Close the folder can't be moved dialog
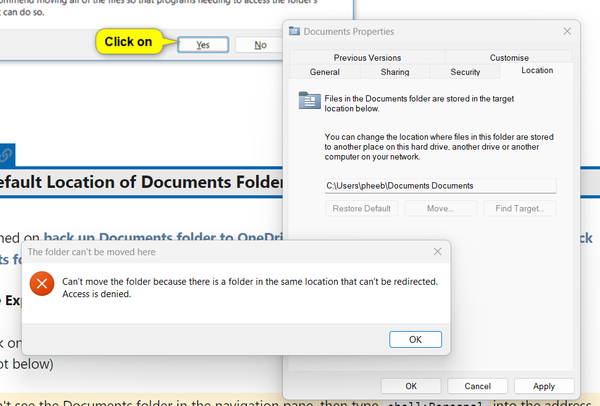This screenshot has height=406, width=600. (437, 251)
